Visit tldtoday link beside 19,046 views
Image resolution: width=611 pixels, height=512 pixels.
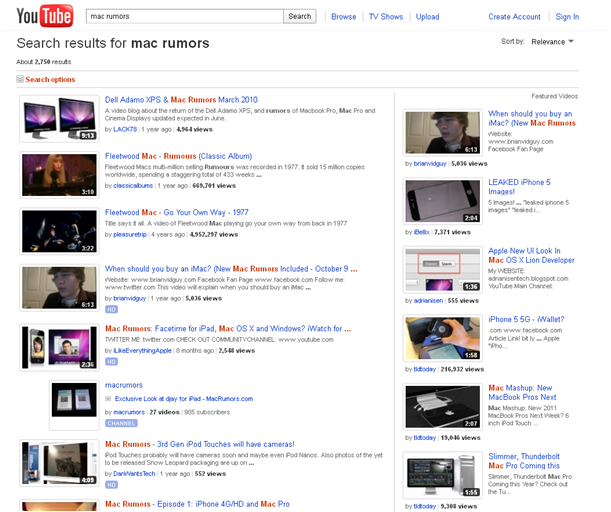point(425,438)
